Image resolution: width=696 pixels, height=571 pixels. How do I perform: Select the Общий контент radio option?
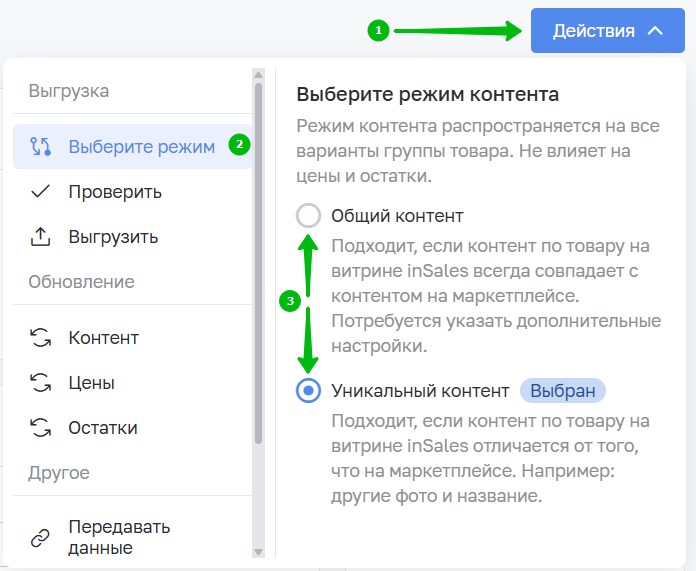click(309, 216)
